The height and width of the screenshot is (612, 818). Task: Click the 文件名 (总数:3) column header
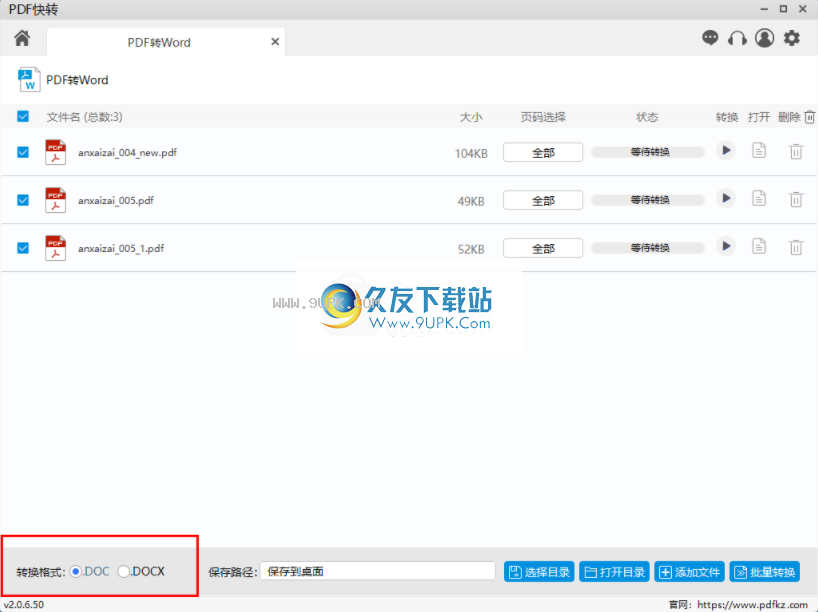coord(85,117)
